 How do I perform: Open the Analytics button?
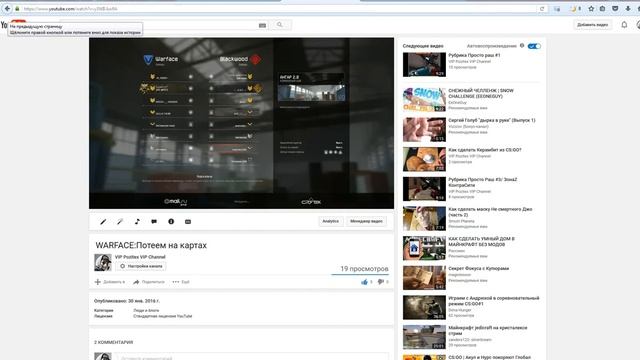tap(331, 221)
